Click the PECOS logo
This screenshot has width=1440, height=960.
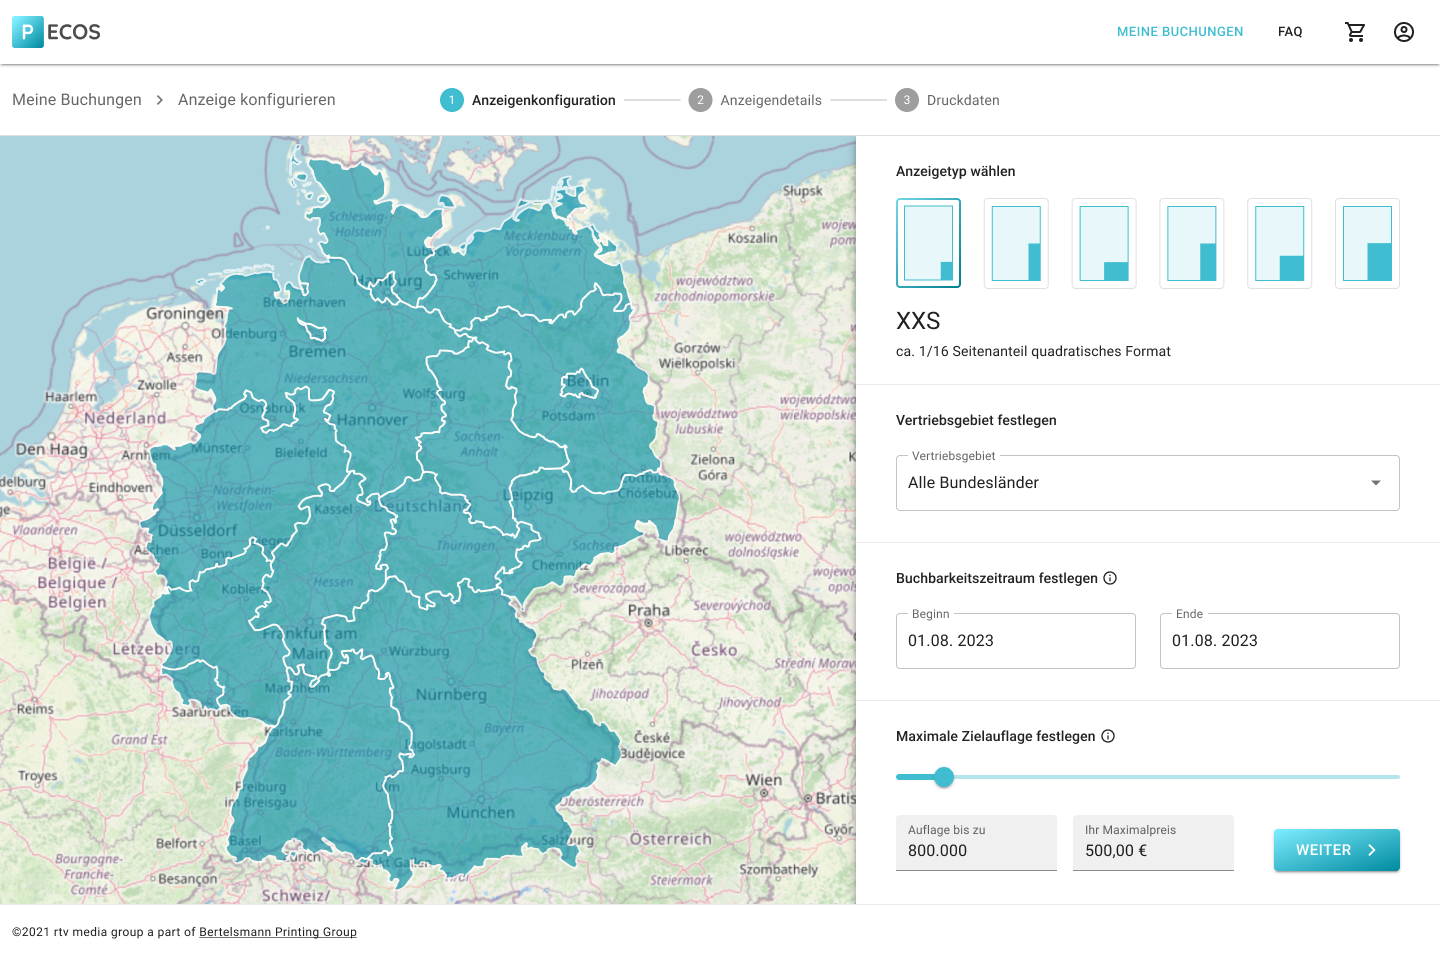click(x=57, y=32)
